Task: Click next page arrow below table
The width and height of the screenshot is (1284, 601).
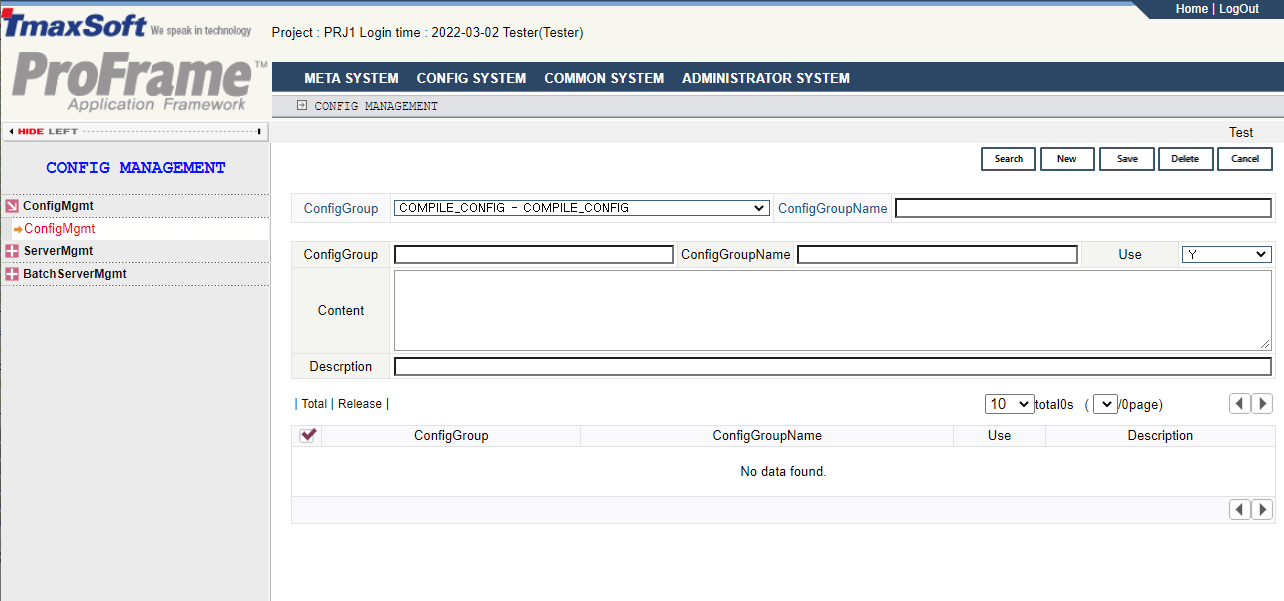Action: click(x=1262, y=510)
